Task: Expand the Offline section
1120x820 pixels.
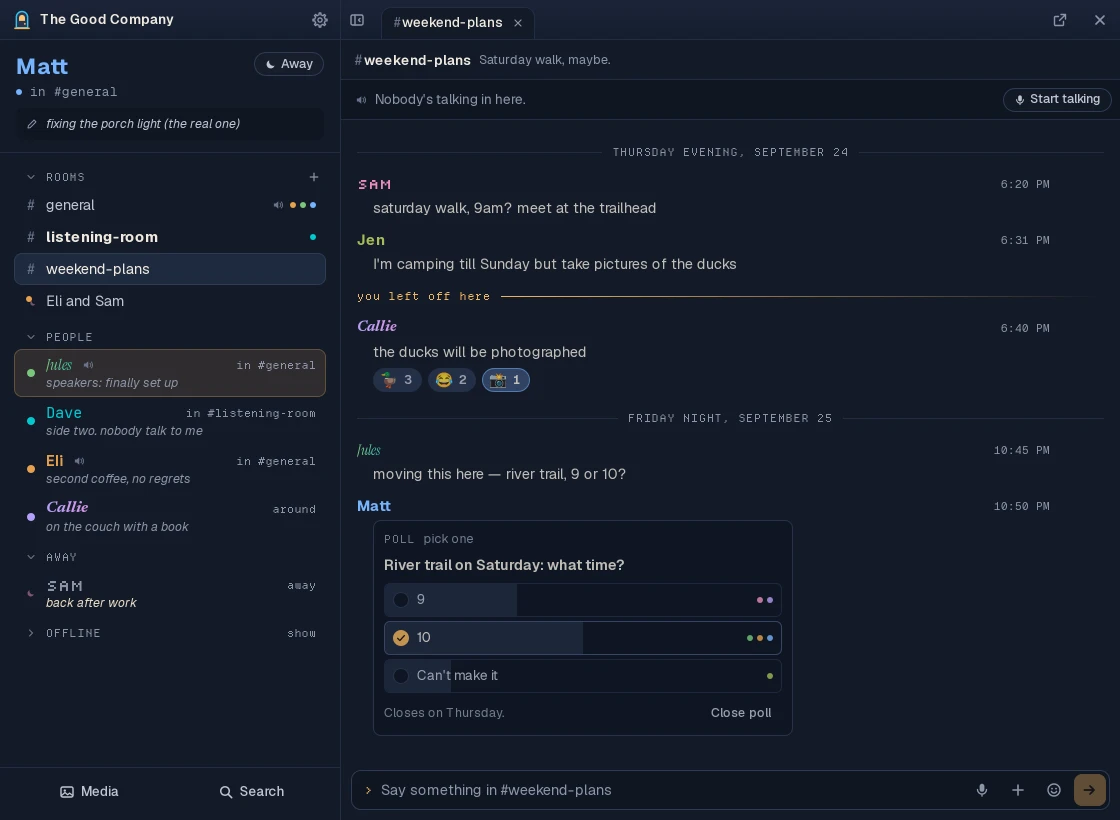Action: pyautogui.click(x=31, y=634)
